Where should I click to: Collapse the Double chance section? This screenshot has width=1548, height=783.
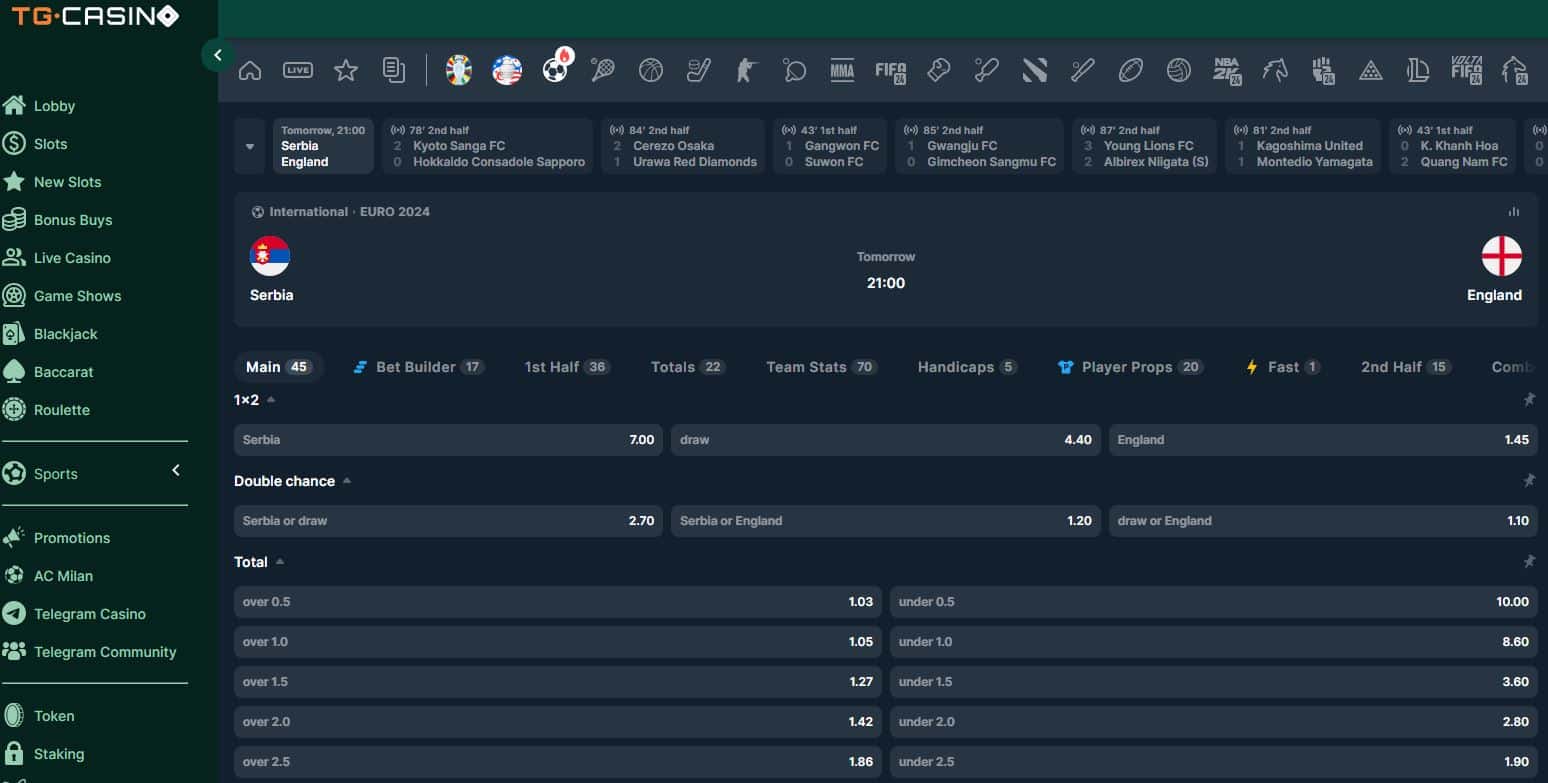click(x=347, y=481)
